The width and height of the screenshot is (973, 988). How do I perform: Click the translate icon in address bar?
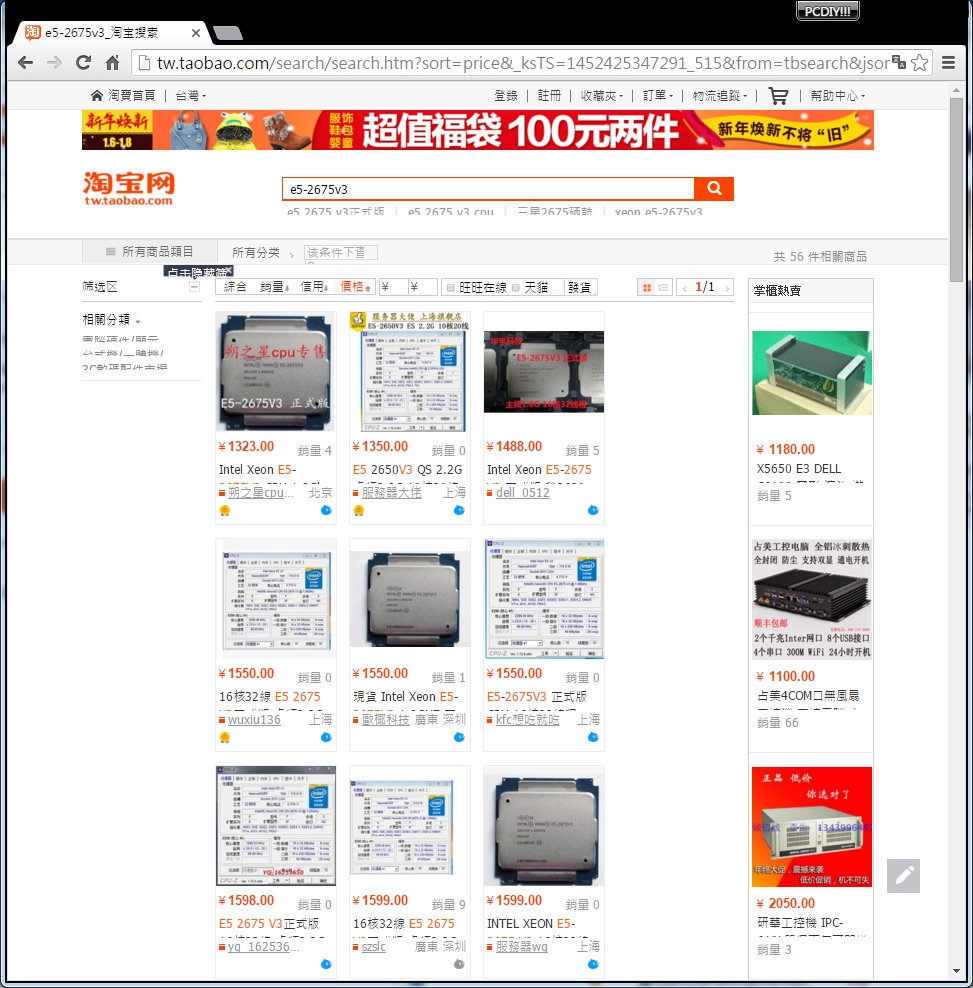point(899,62)
